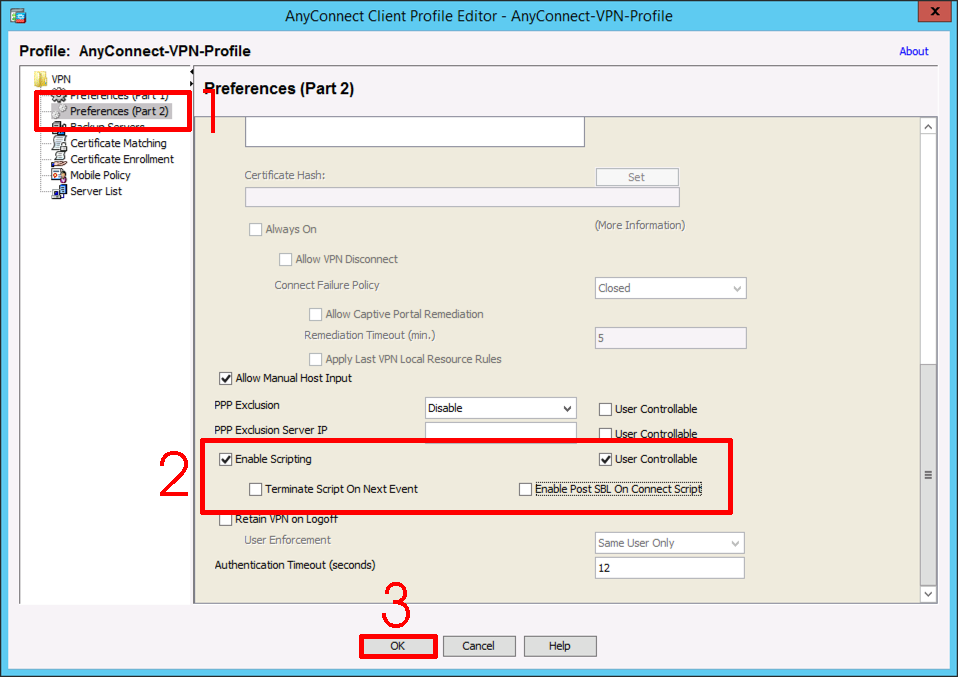Click the Authentication Timeout input field
Image resolution: width=958 pixels, height=677 pixels.
[670, 568]
